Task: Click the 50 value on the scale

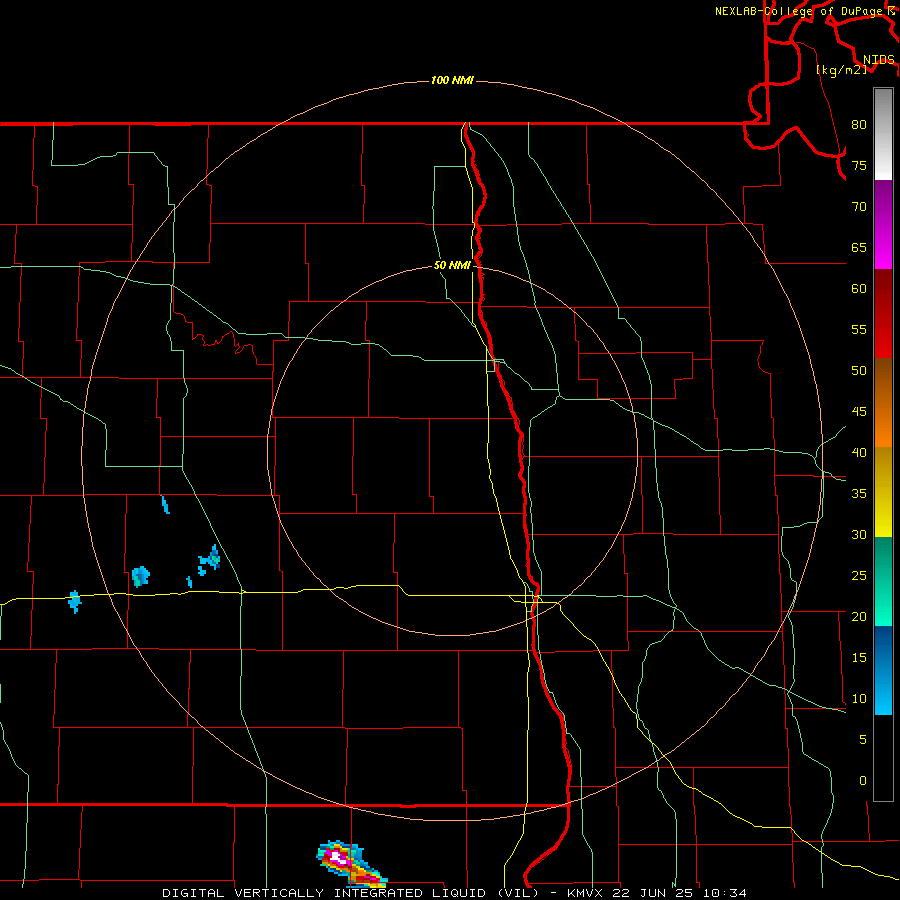Action: click(x=859, y=371)
